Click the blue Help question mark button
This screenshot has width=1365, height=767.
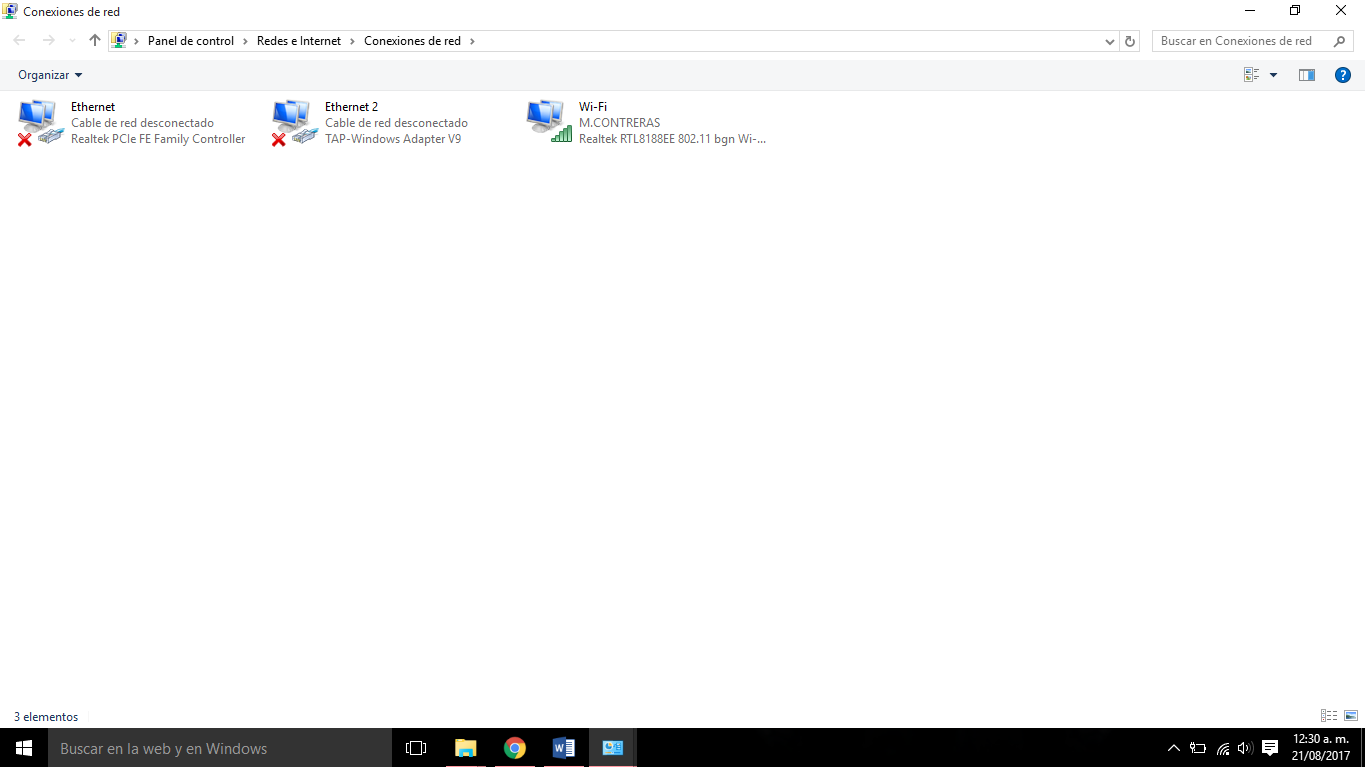[x=1342, y=74]
